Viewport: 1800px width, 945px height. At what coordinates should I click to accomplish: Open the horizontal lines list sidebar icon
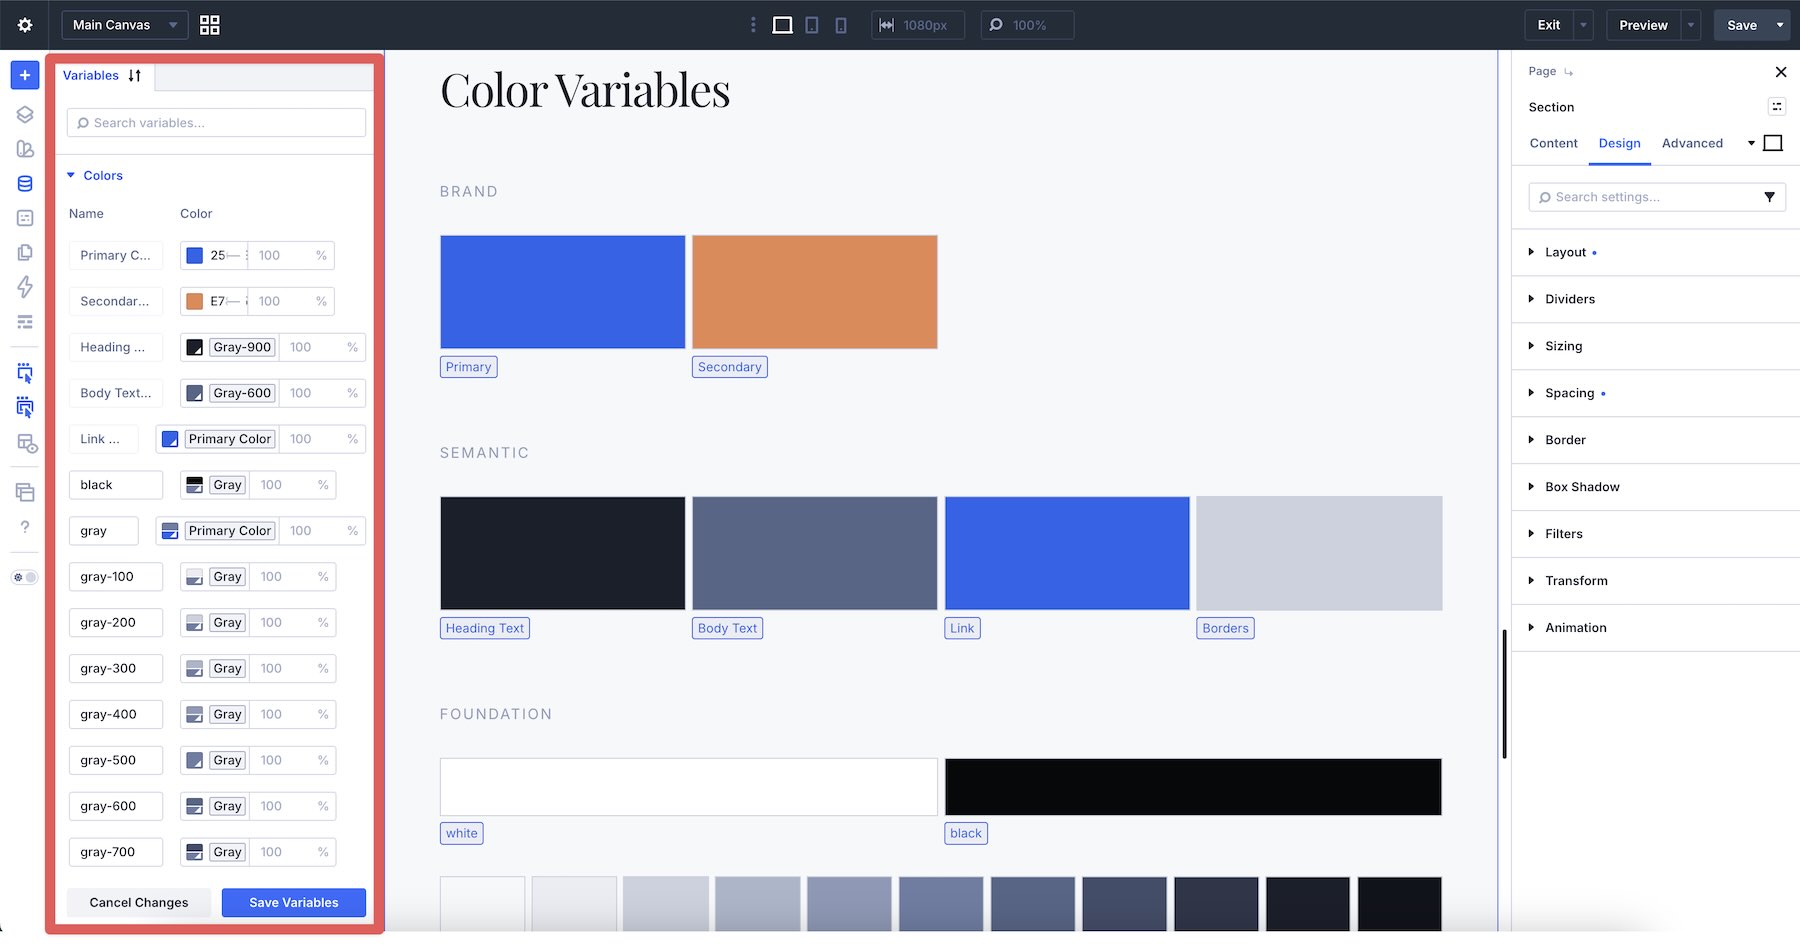pyautogui.click(x=25, y=322)
